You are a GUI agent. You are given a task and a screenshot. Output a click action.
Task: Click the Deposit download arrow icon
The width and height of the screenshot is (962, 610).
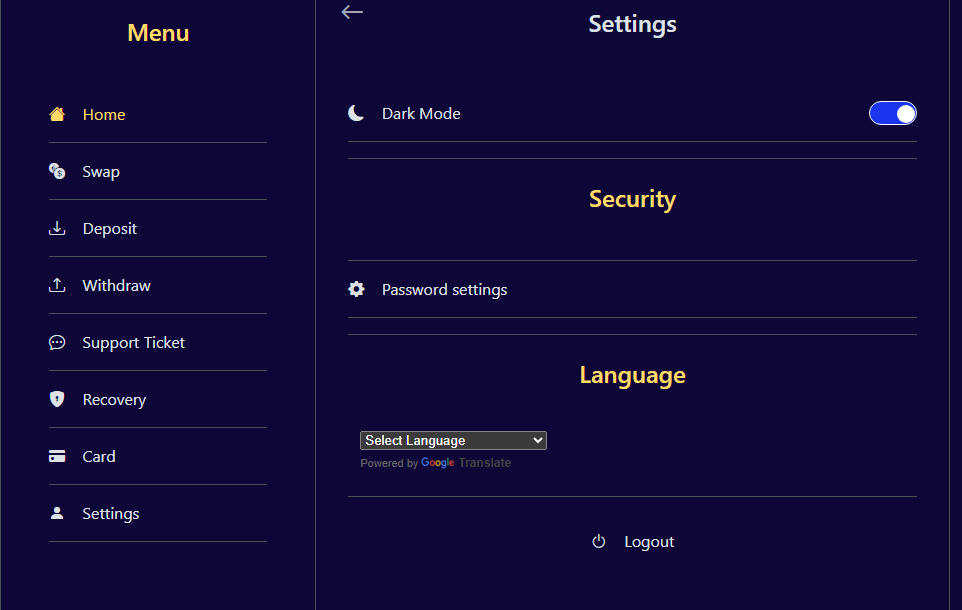click(57, 228)
